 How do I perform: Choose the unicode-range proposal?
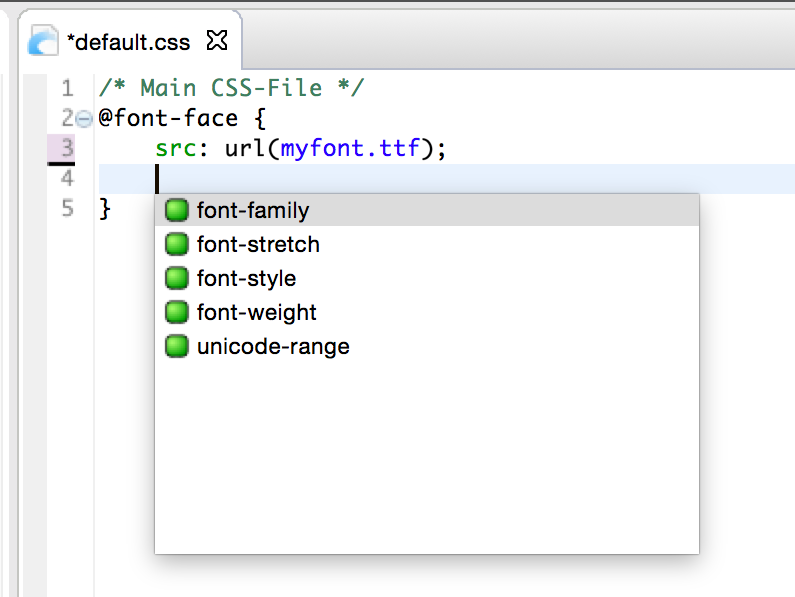click(426, 346)
